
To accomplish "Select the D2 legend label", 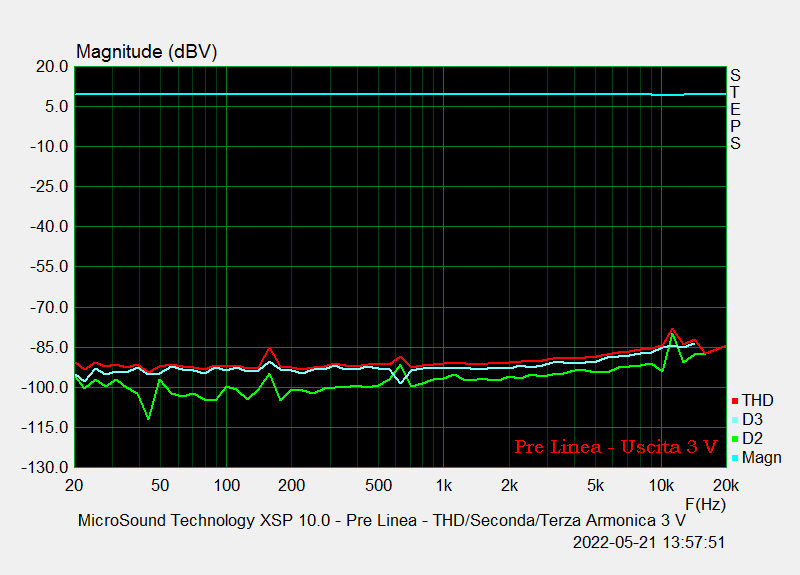I will pyautogui.click(x=753, y=438).
